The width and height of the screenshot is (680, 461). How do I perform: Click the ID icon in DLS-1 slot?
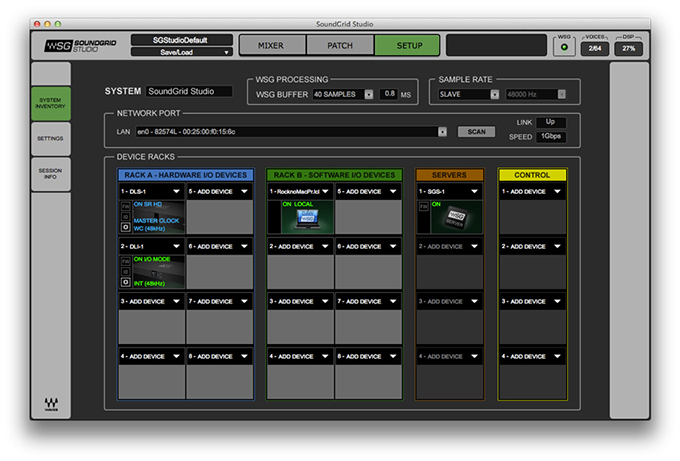pos(125,217)
